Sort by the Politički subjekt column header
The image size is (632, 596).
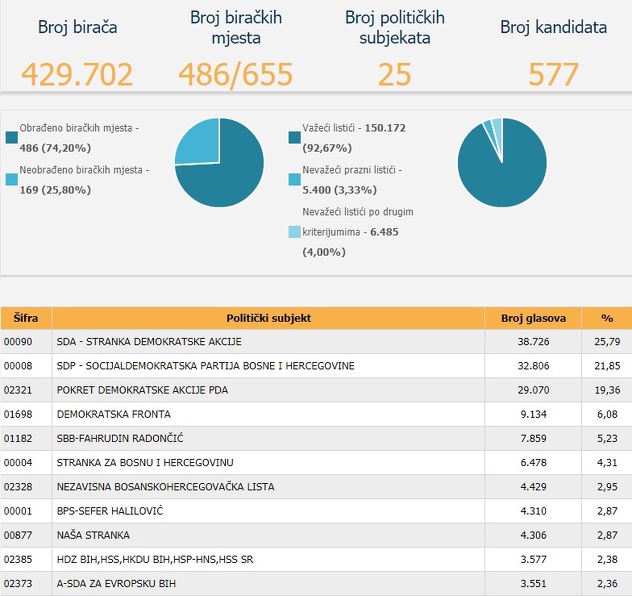(x=268, y=318)
